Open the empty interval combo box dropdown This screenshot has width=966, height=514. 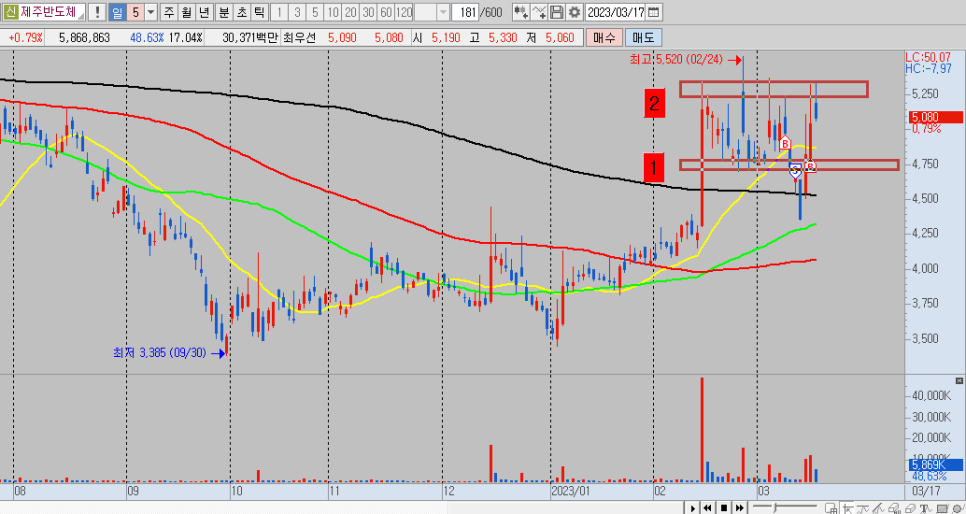pos(443,12)
